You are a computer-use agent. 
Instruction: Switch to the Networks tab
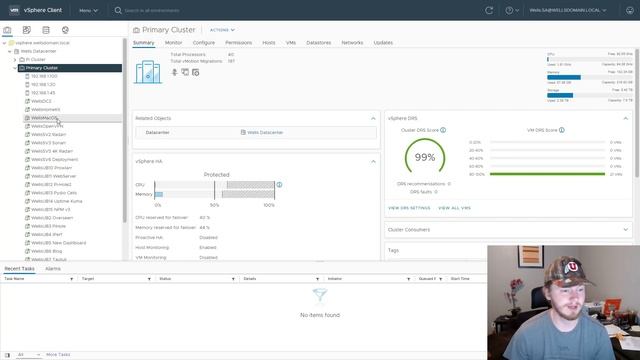pyautogui.click(x=352, y=42)
